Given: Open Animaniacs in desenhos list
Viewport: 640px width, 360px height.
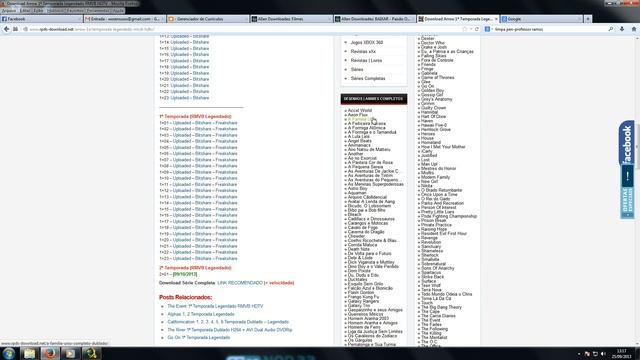Looking at the screenshot, I should pyautogui.click(x=359, y=145).
